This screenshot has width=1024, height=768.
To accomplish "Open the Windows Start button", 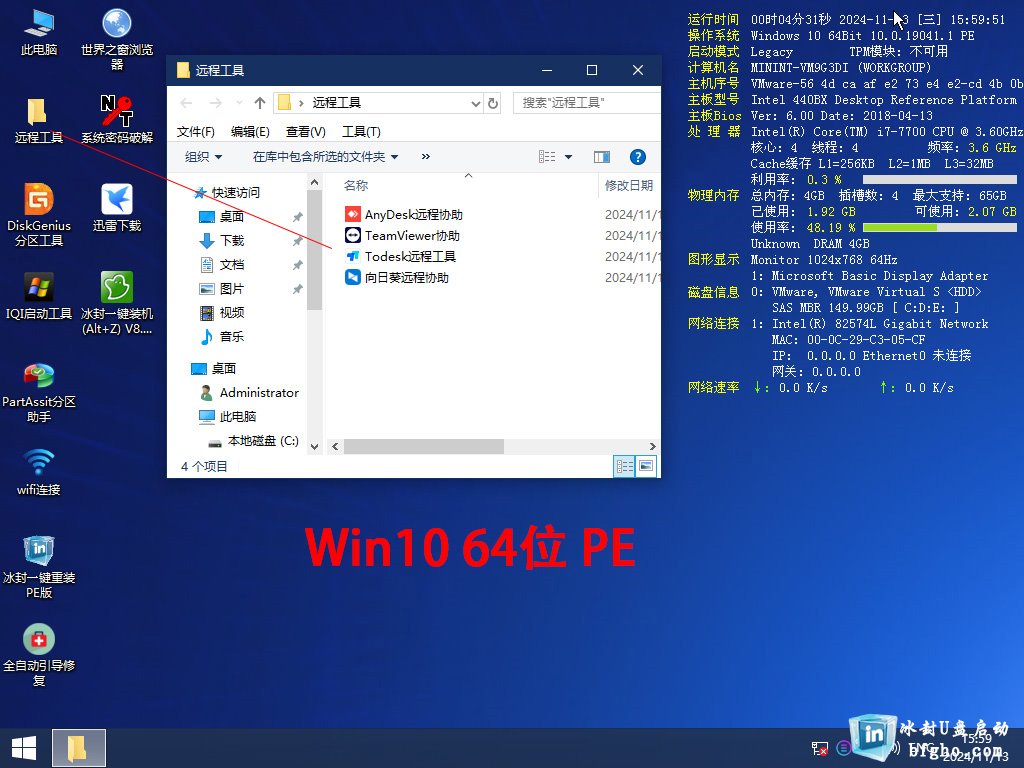I will 24,748.
